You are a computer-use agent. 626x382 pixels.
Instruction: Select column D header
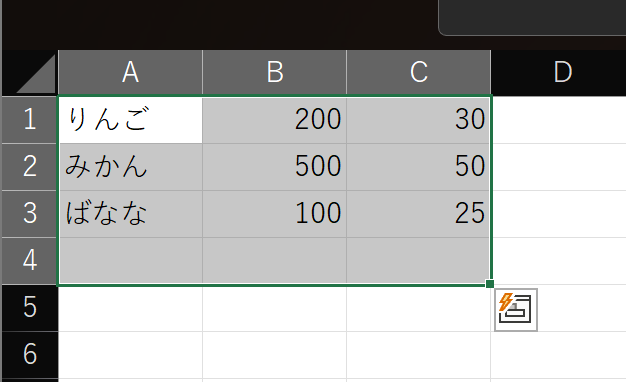point(559,72)
